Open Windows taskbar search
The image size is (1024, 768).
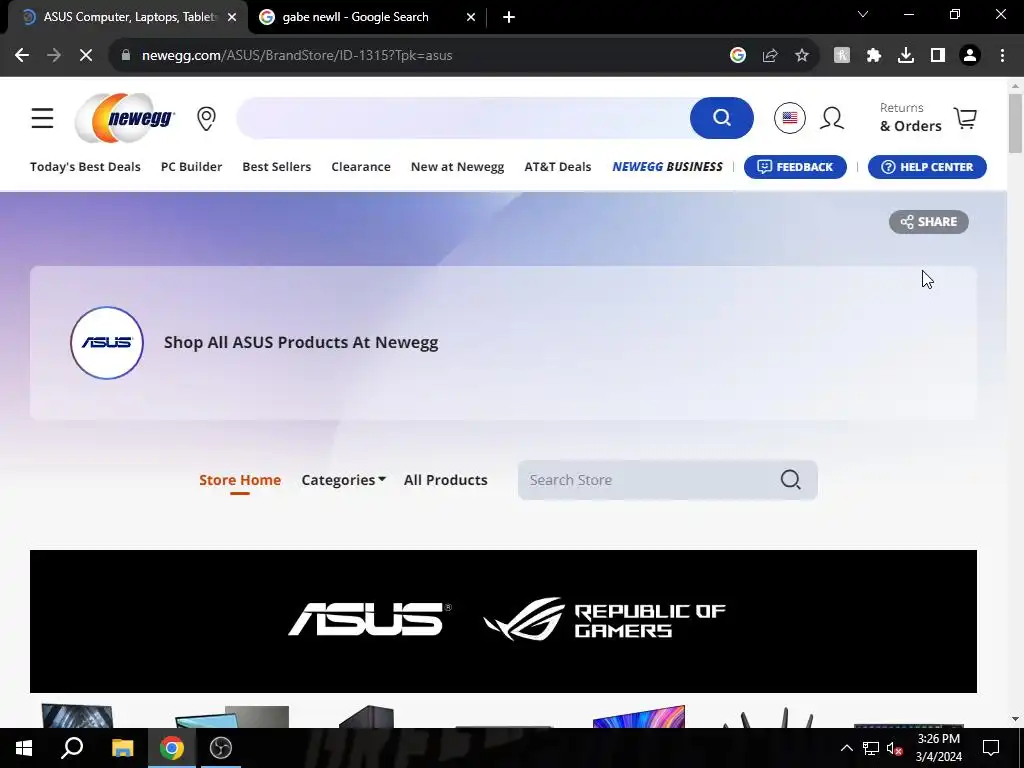(x=72, y=748)
